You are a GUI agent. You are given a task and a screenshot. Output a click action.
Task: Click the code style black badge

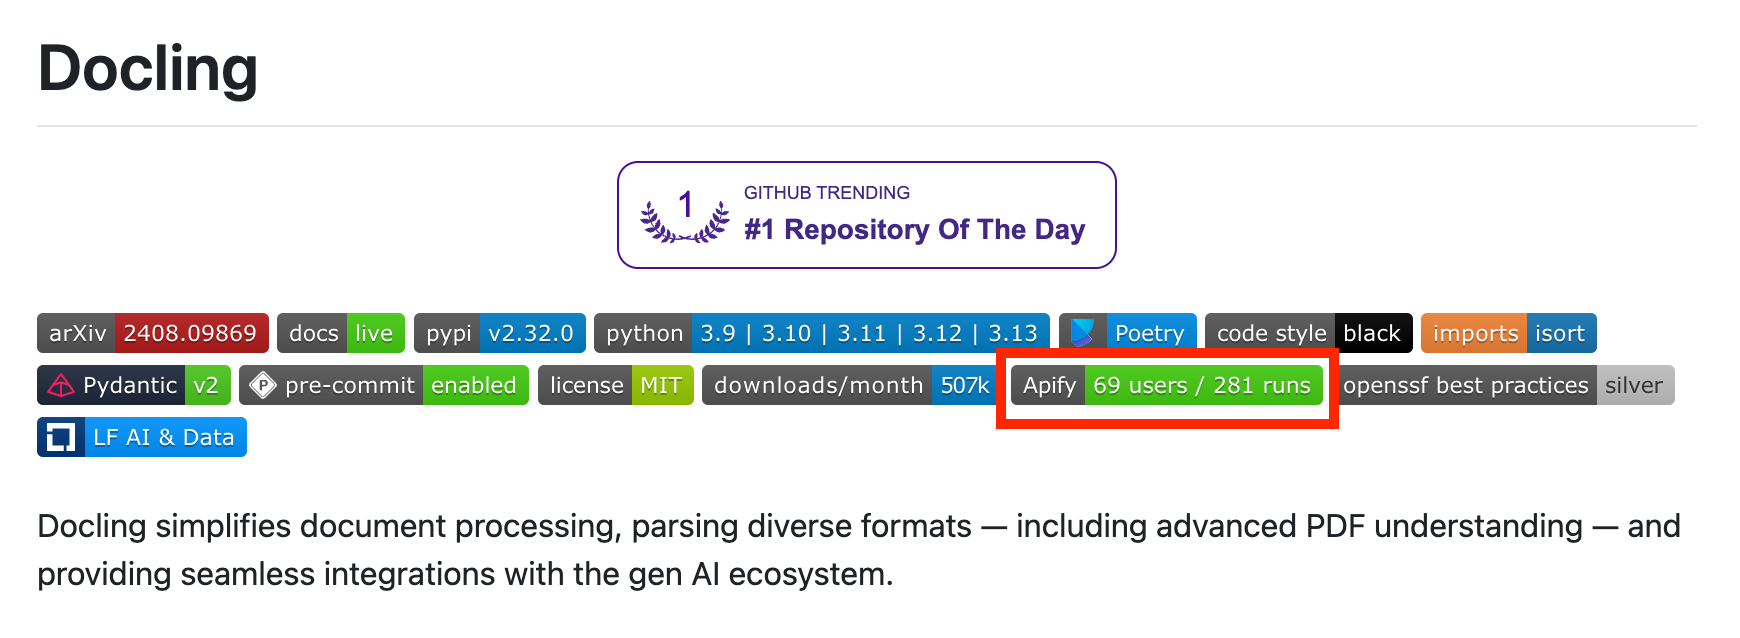(1308, 333)
